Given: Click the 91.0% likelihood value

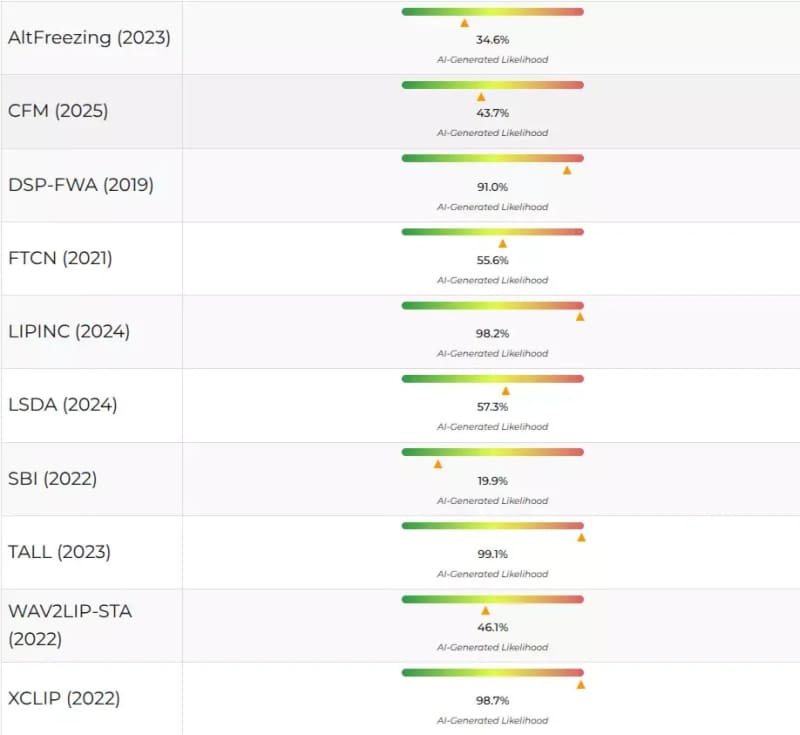Looking at the screenshot, I should click(492, 187).
